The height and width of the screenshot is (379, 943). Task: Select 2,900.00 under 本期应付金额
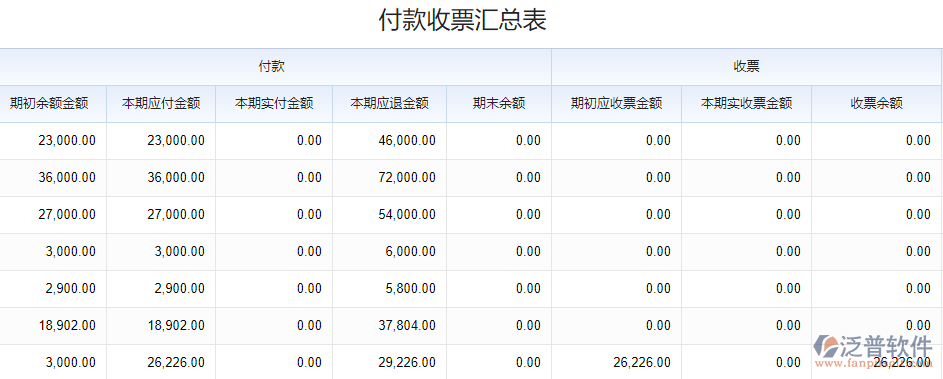pyautogui.click(x=179, y=289)
